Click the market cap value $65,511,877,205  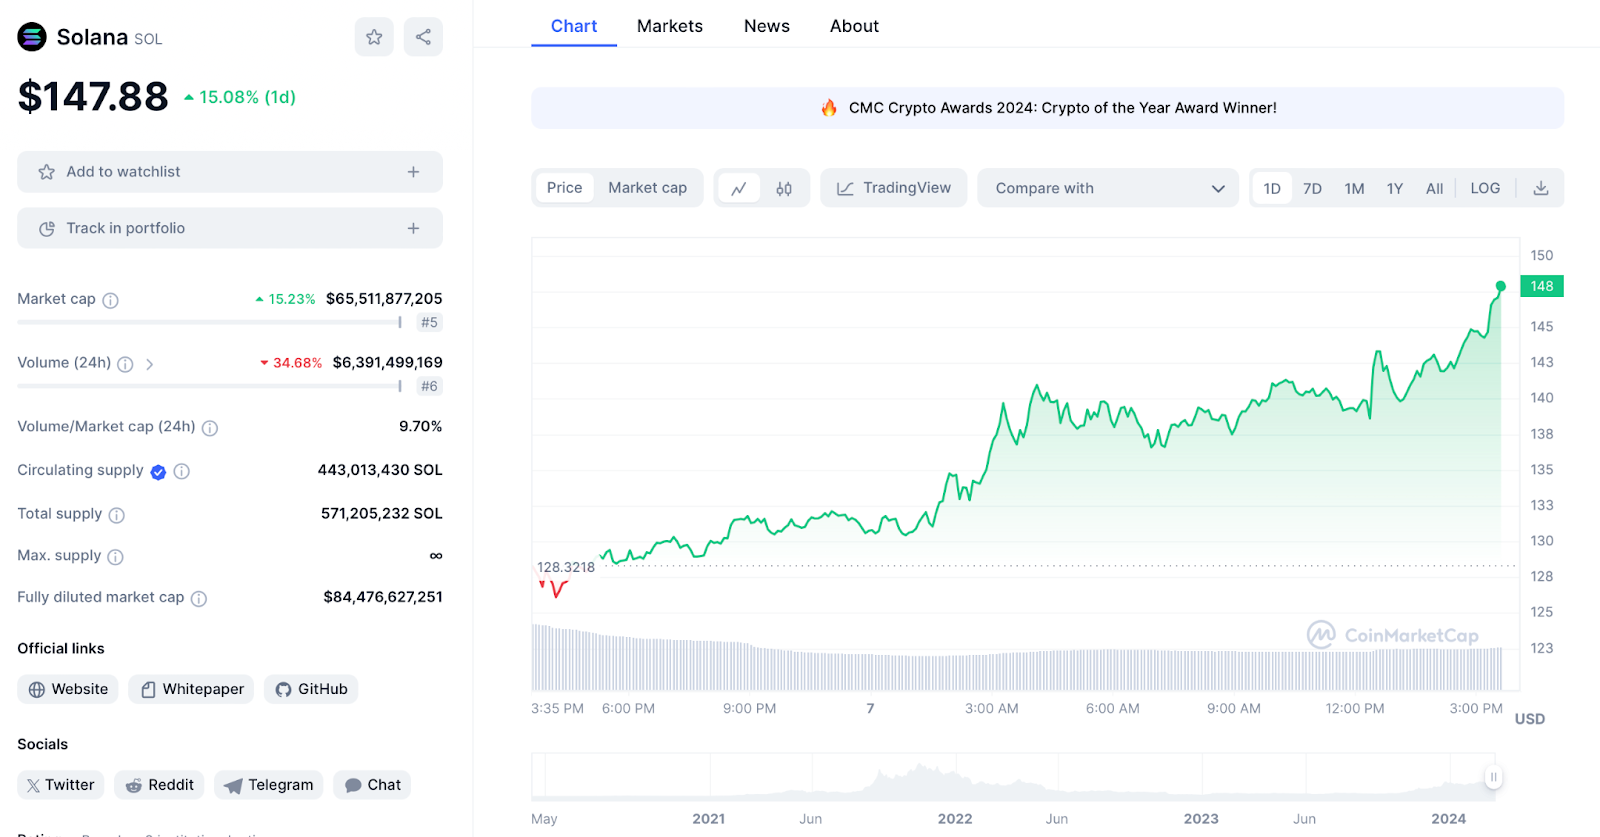coord(384,298)
